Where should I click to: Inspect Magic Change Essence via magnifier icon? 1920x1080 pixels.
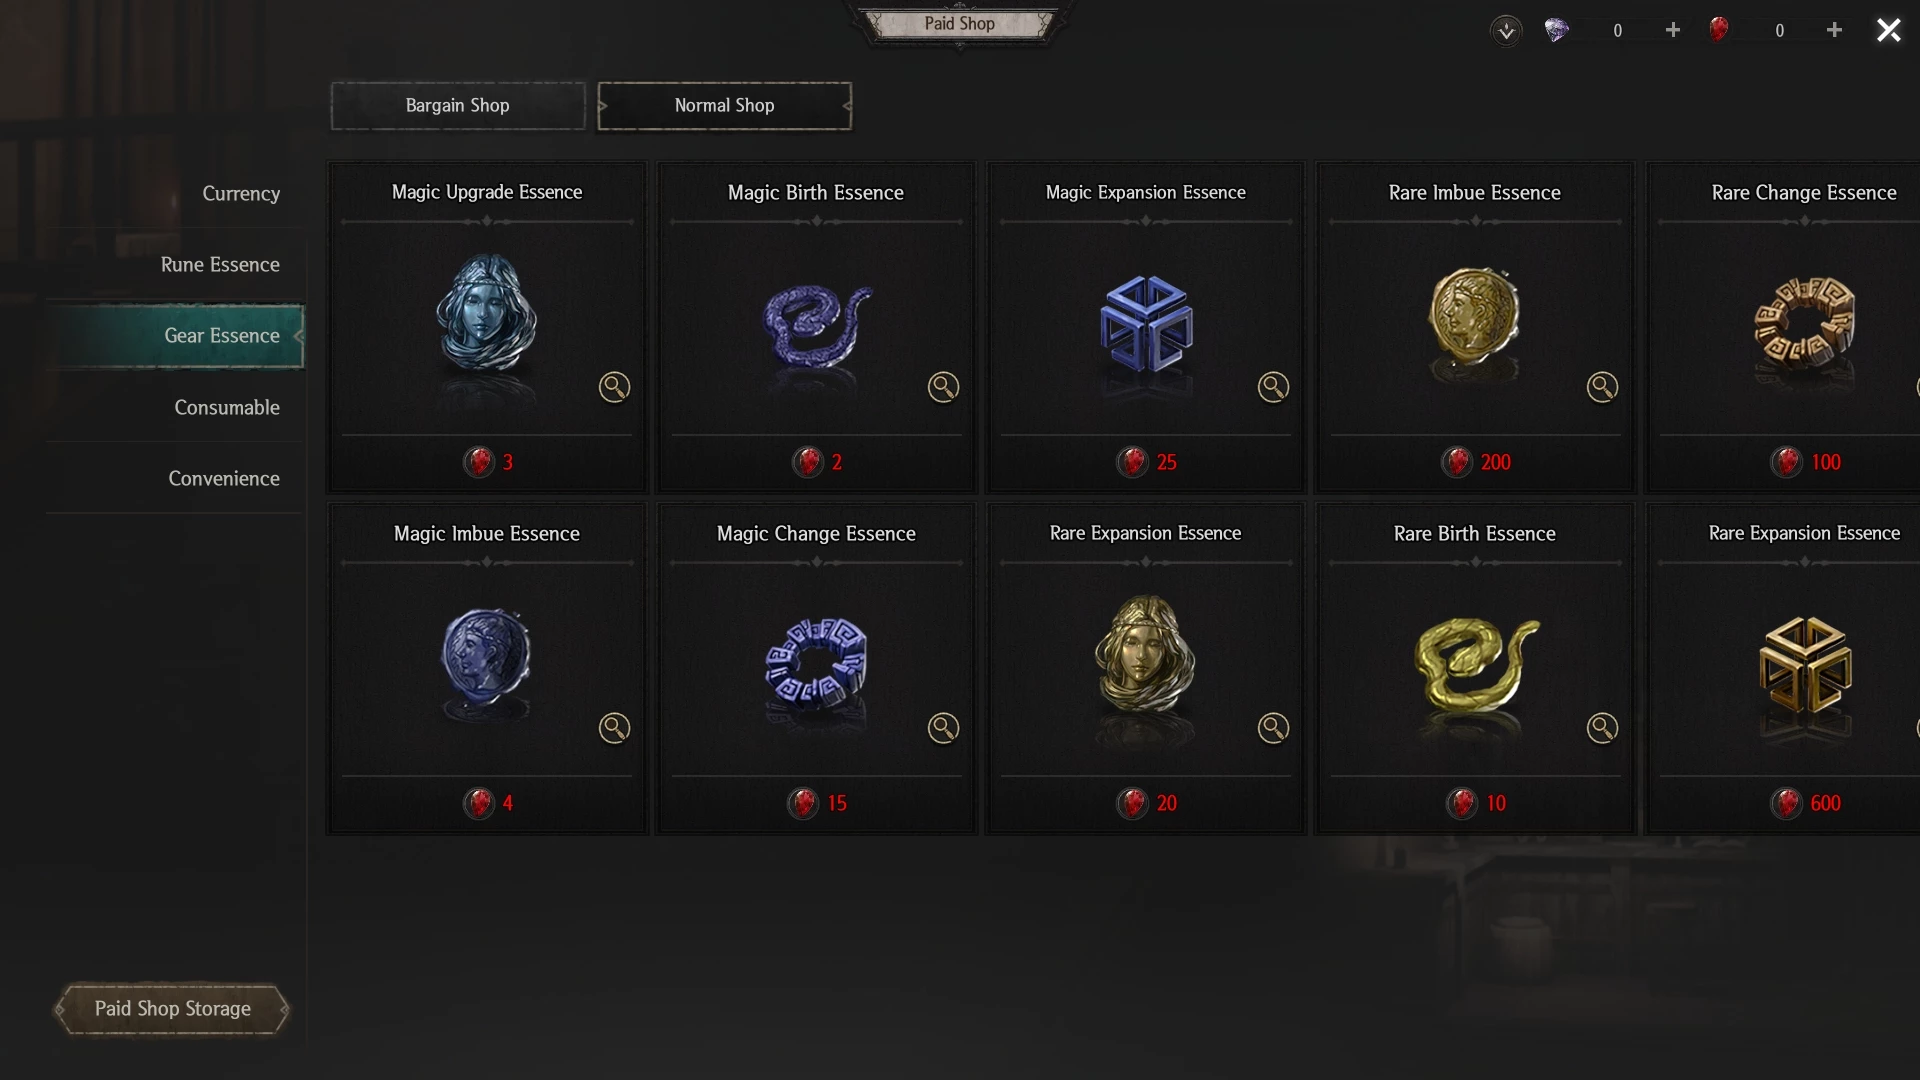[x=943, y=728]
